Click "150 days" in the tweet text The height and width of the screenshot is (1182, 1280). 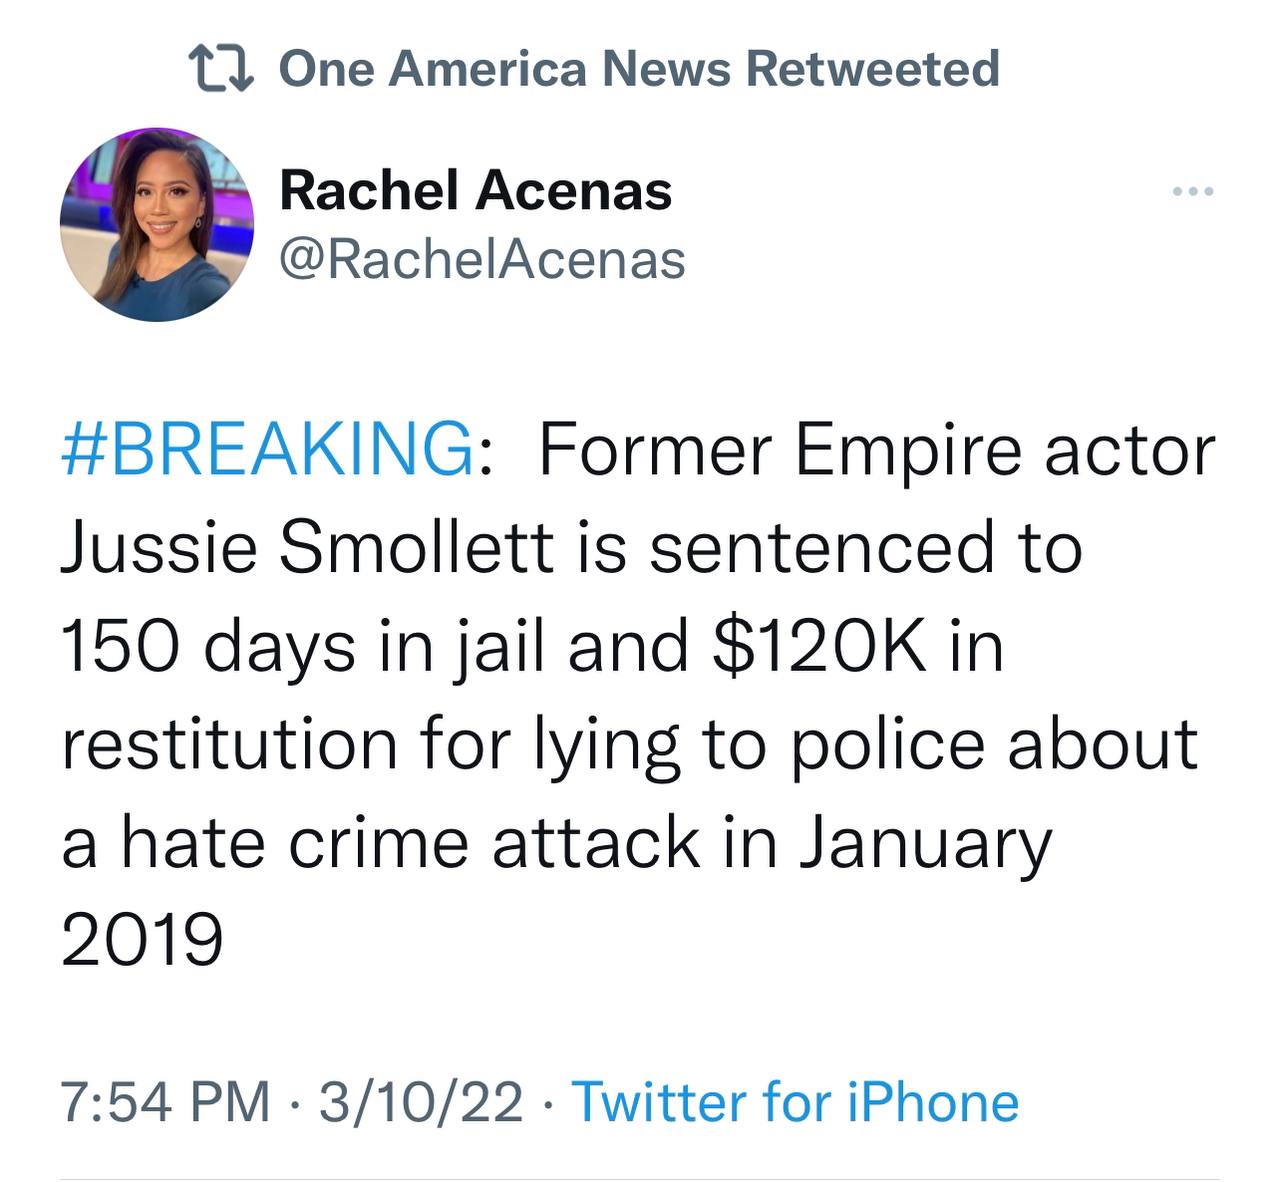click(208, 645)
